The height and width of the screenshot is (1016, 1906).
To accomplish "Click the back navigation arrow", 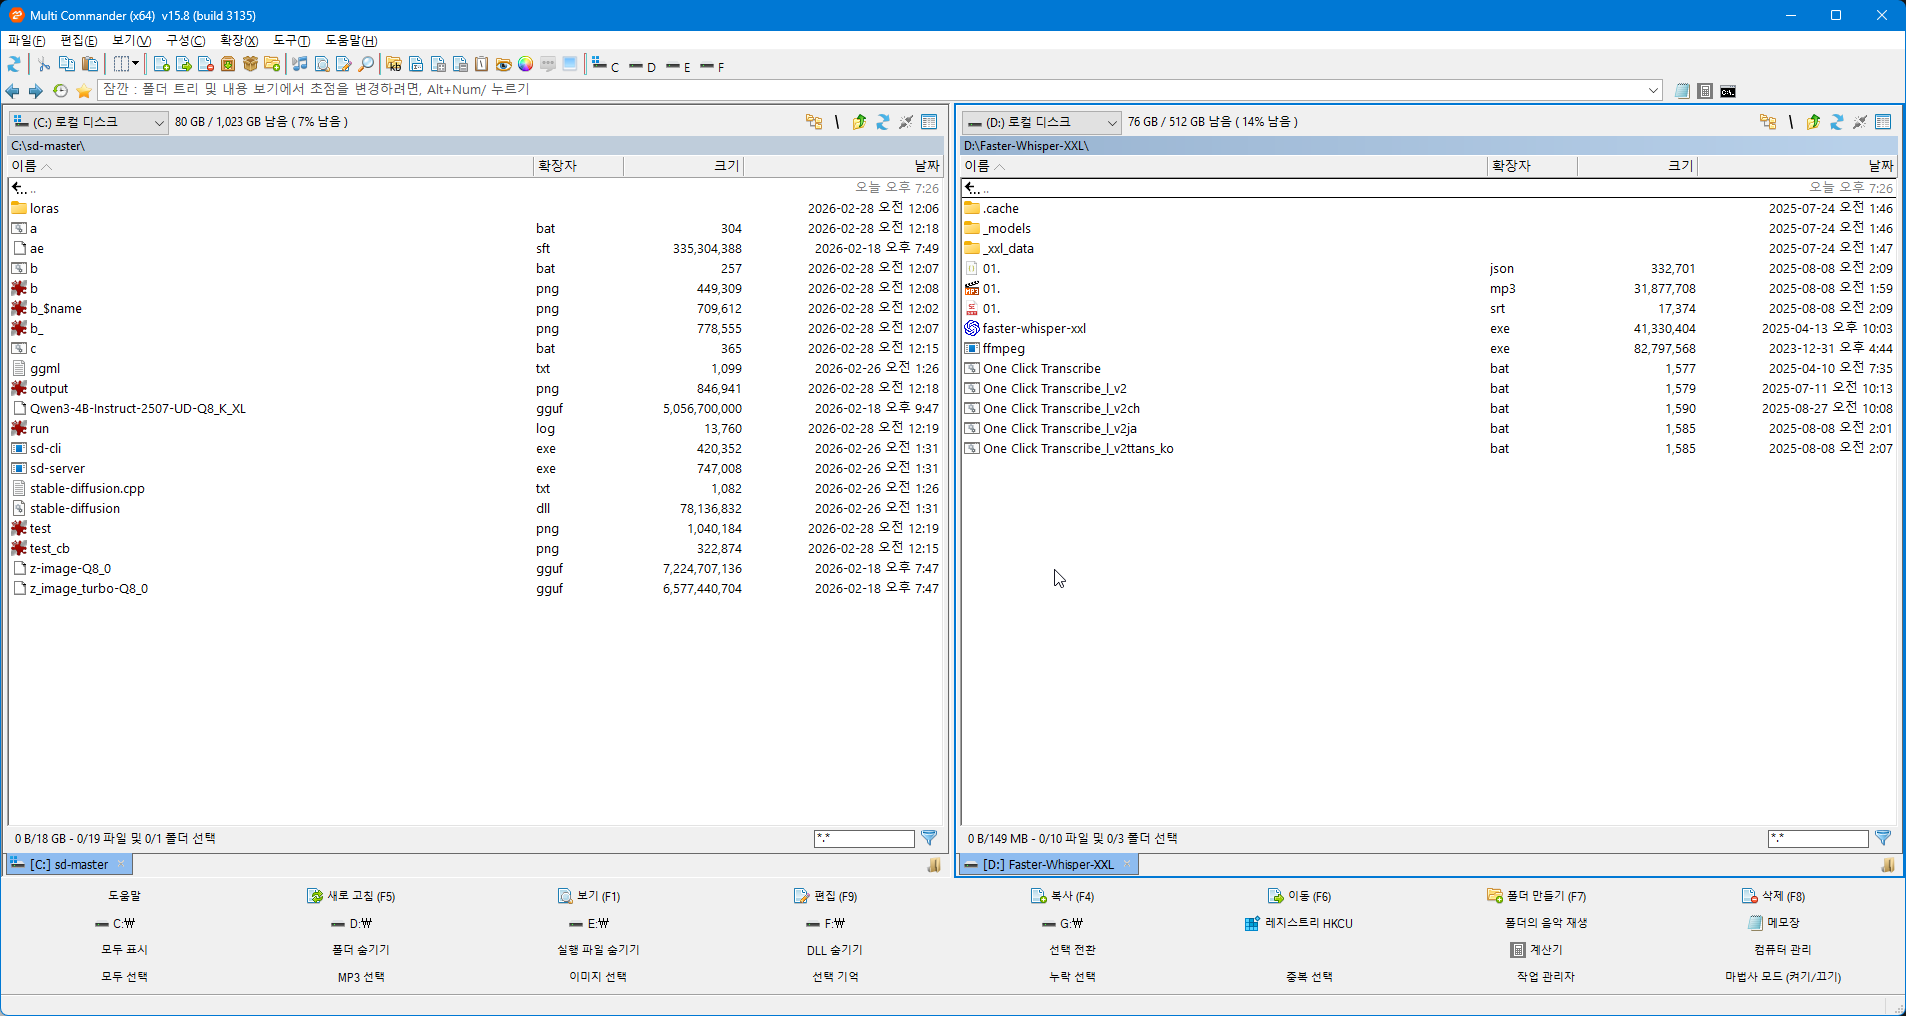I will [13, 91].
